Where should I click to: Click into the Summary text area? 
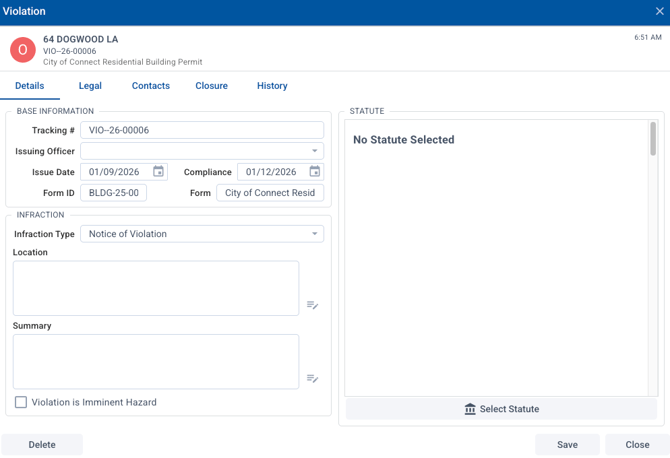156,361
